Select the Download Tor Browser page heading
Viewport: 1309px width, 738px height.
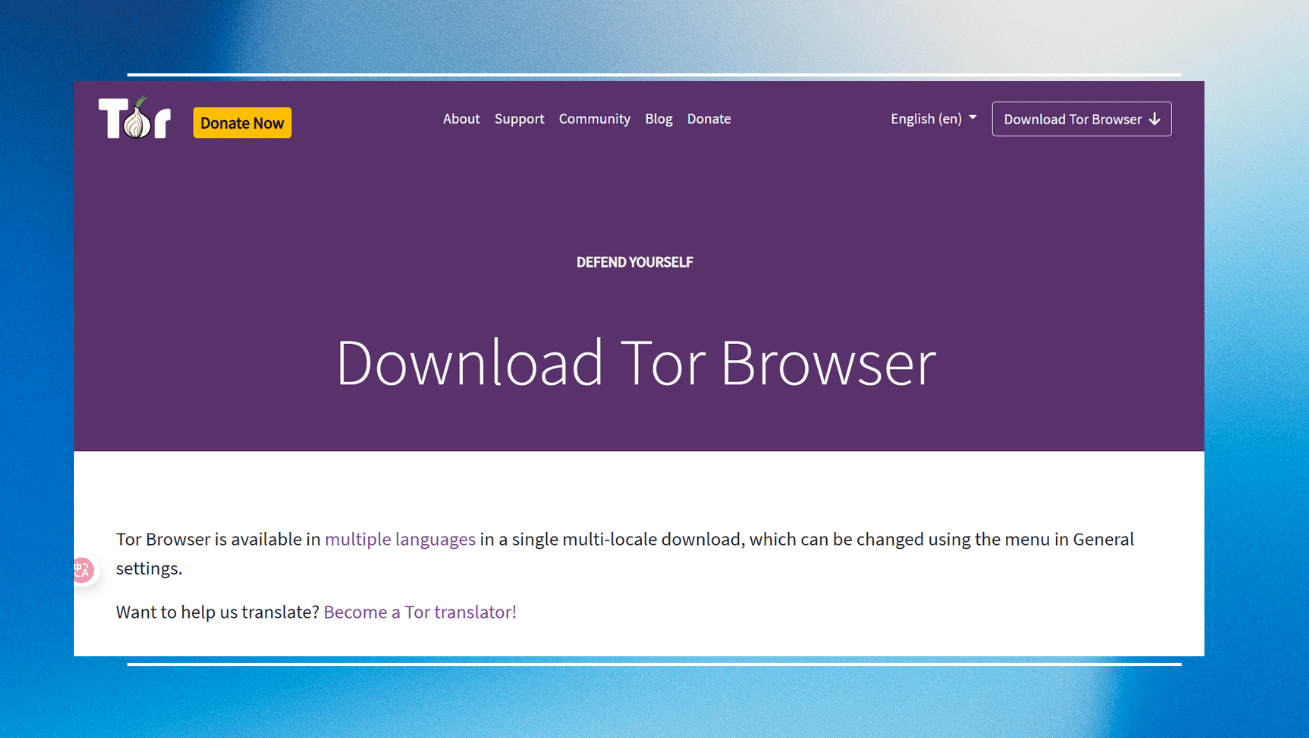coord(636,364)
